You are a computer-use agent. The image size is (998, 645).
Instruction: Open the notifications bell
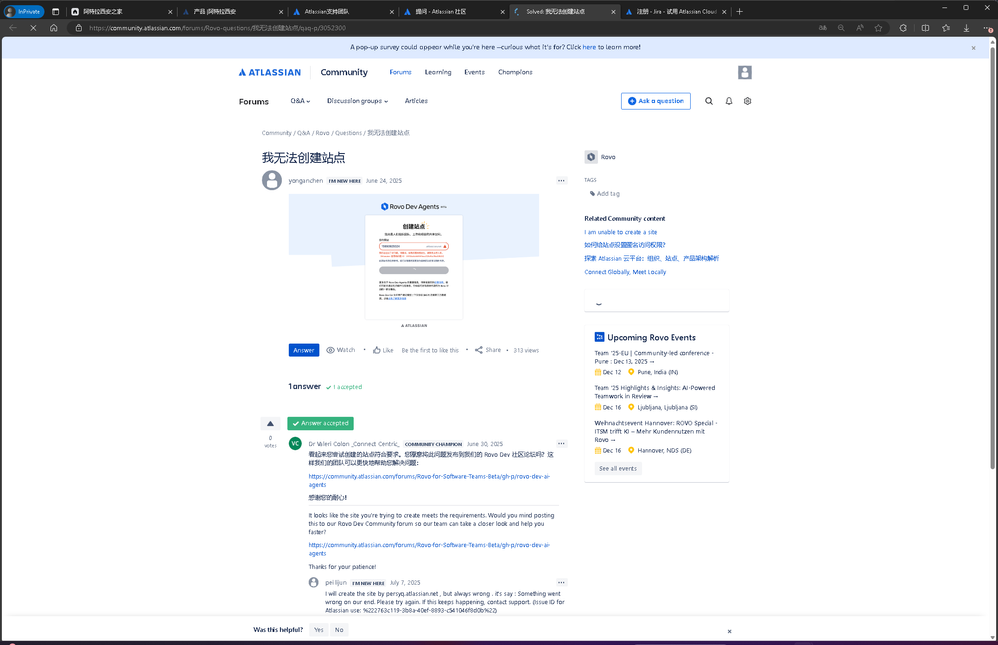click(x=729, y=101)
